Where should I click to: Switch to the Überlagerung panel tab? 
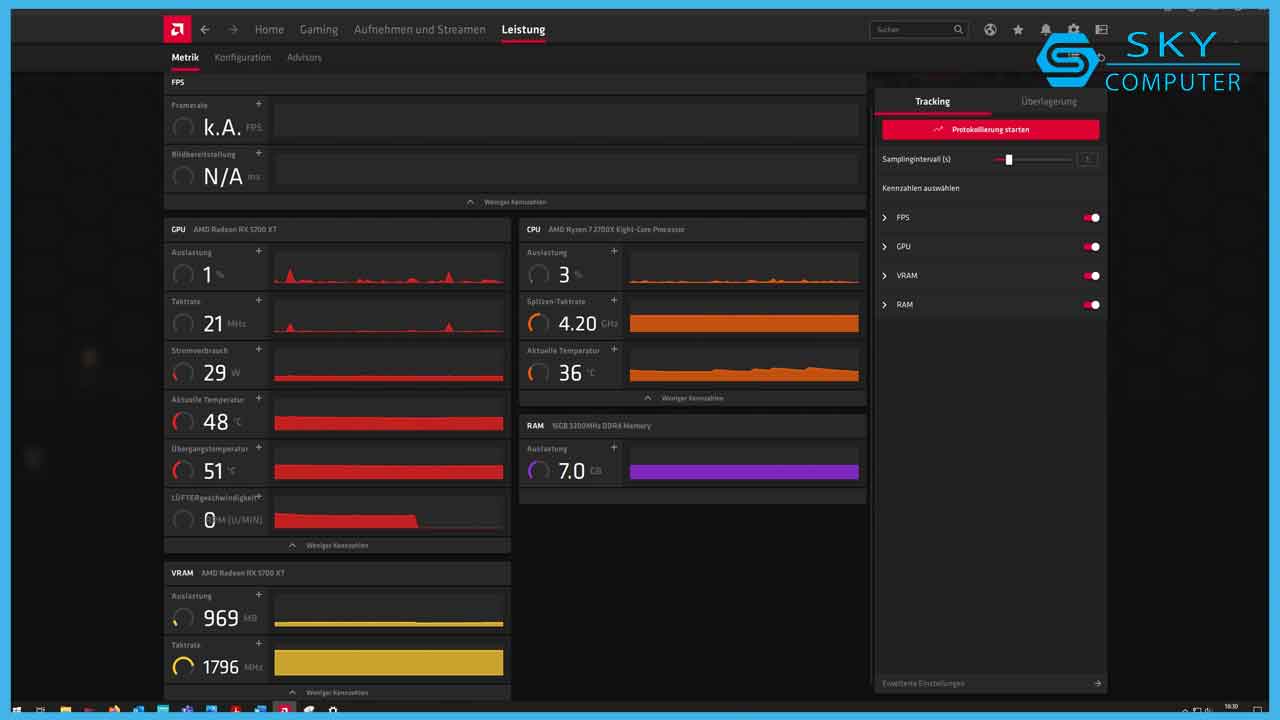click(x=1049, y=102)
